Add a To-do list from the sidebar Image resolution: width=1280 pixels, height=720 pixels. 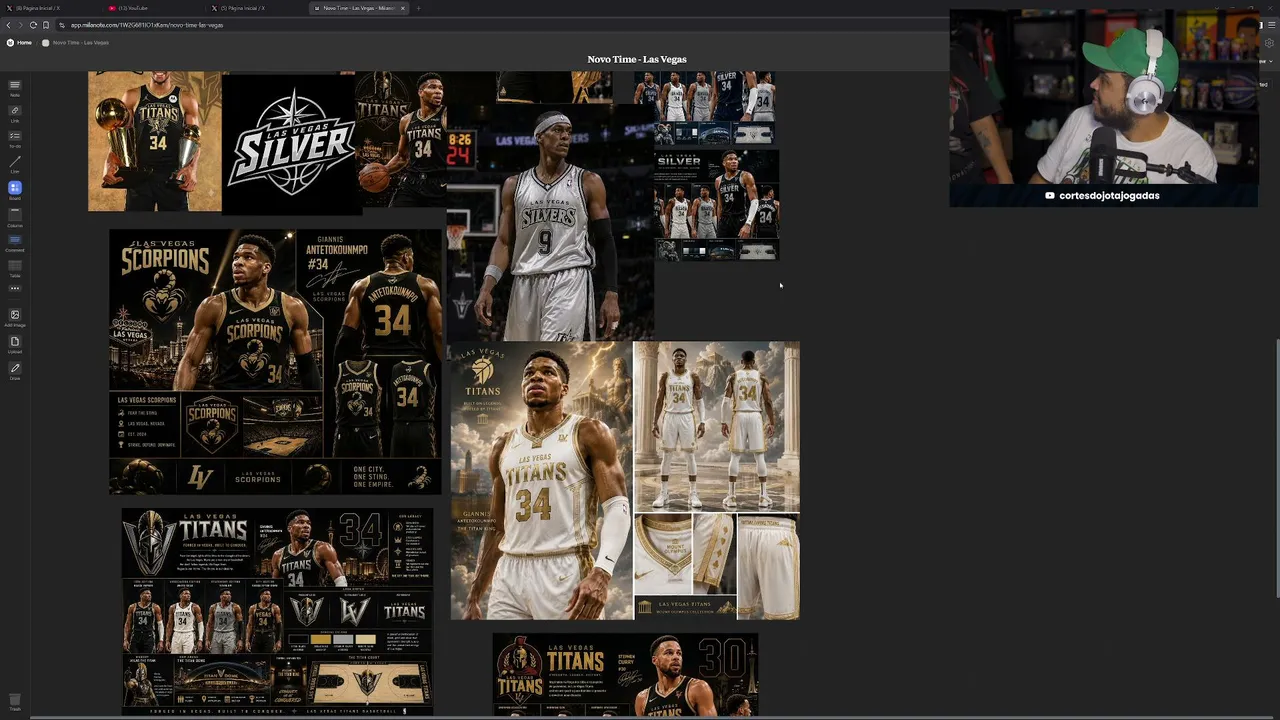tap(14, 138)
